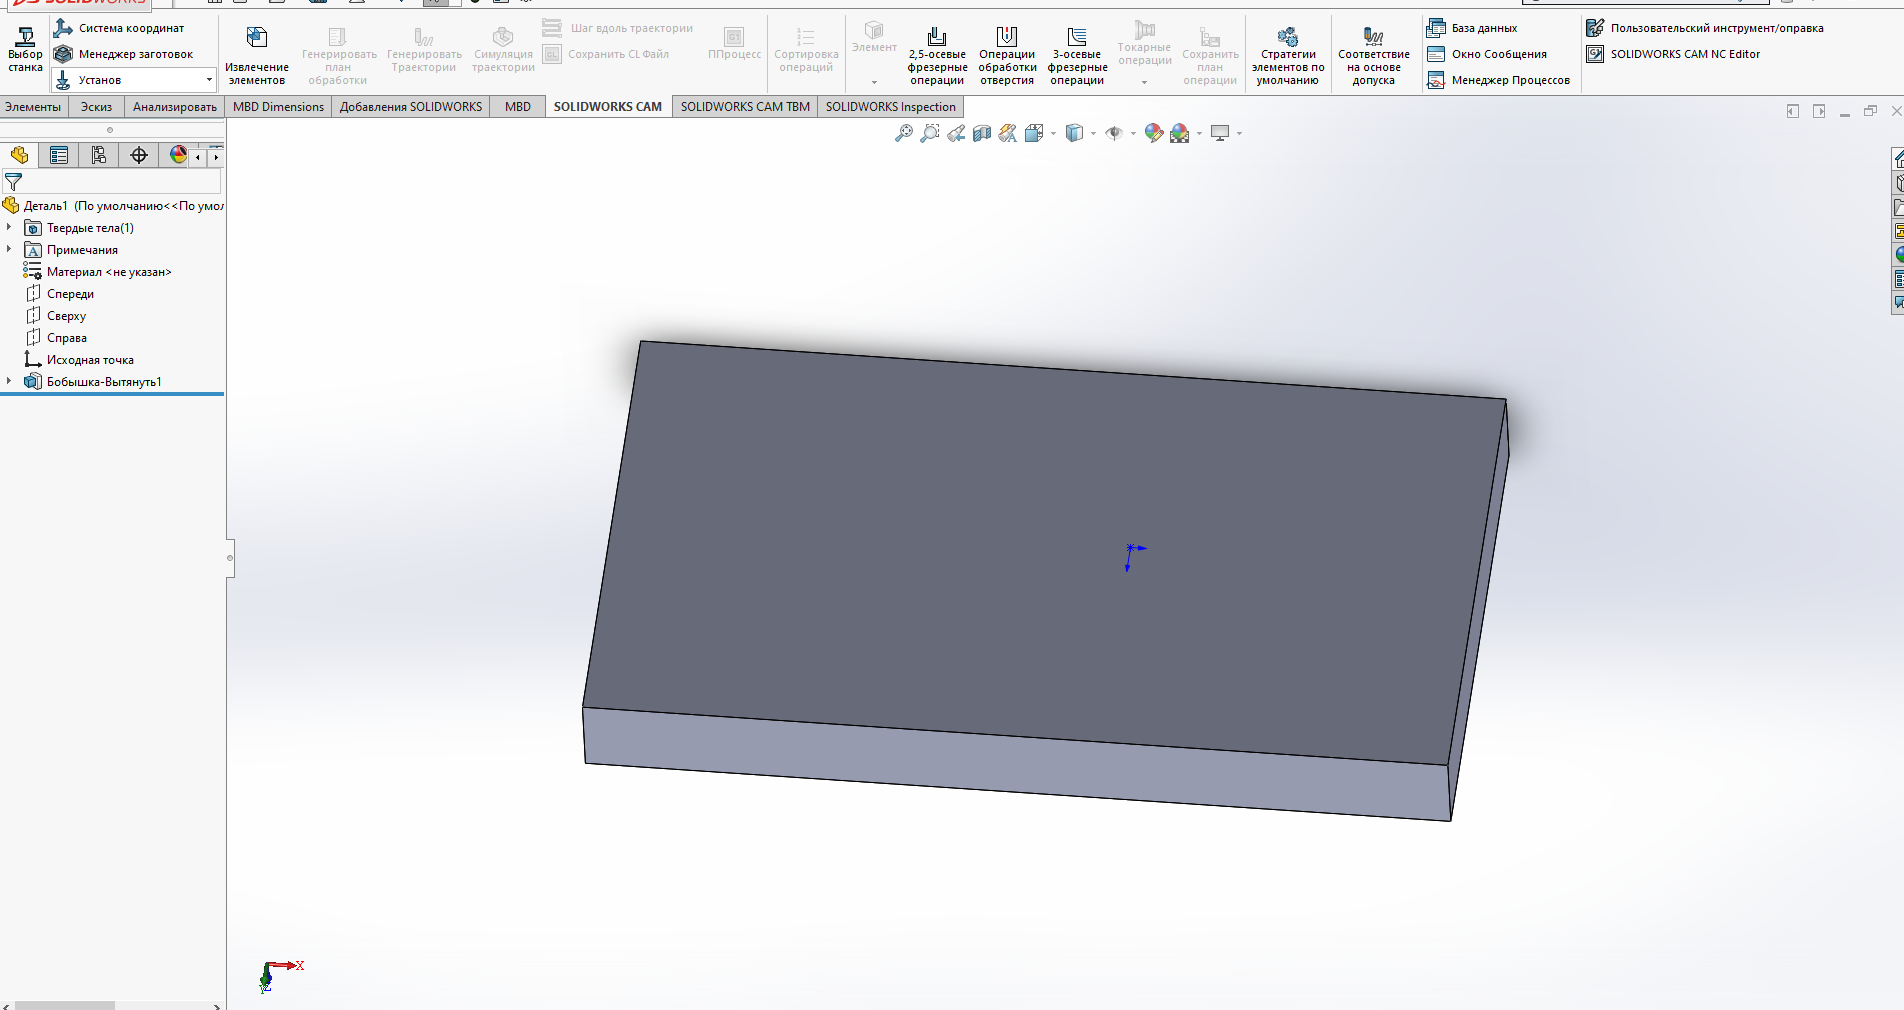The height and width of the screenshot is (1010, 1904).
Task: Click Dynamic Annotation Views icon
Action: pyautogui.click(x=1008, y=133)
